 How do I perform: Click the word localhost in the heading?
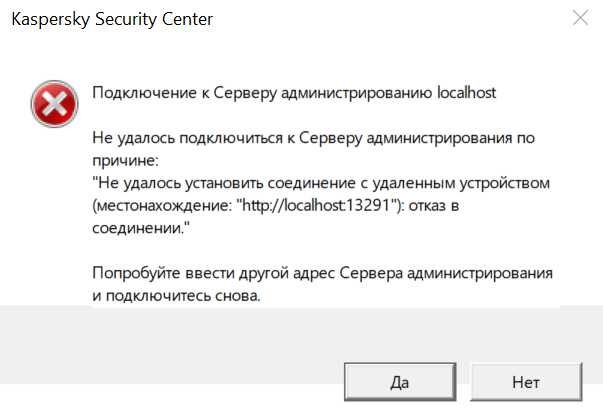(466, 93)
